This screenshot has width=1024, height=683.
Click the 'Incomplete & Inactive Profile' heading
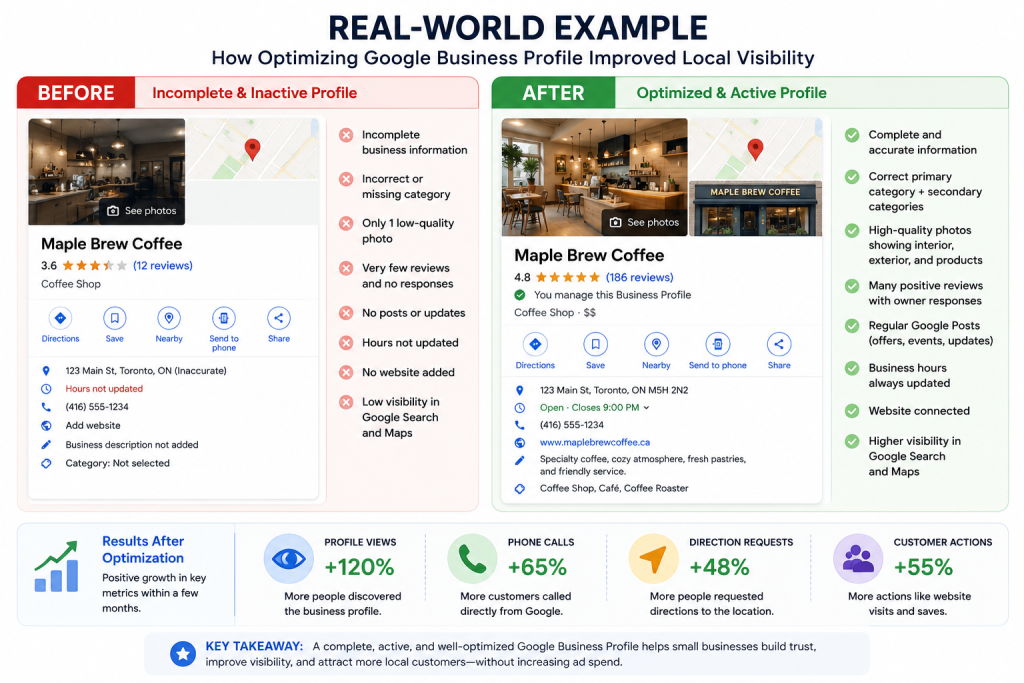point(255,93)
